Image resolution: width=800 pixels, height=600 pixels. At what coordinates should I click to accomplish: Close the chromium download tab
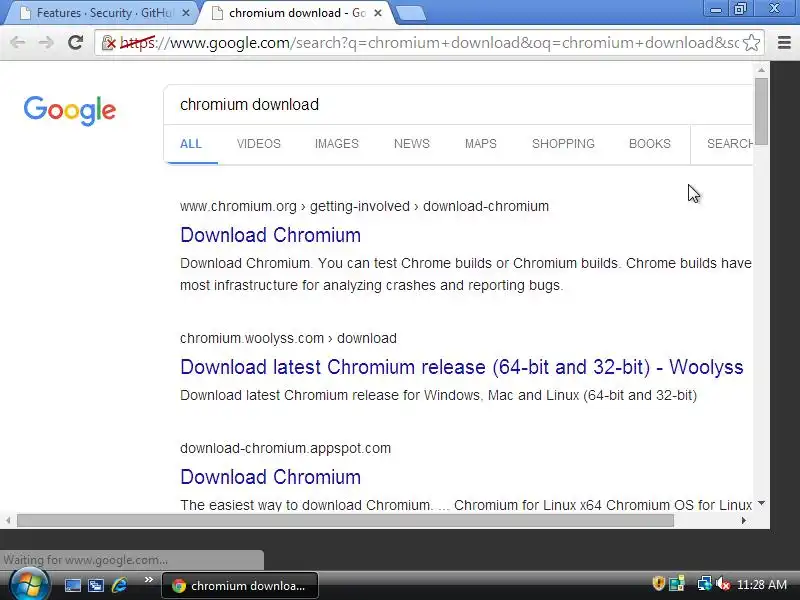pos(378,13)
